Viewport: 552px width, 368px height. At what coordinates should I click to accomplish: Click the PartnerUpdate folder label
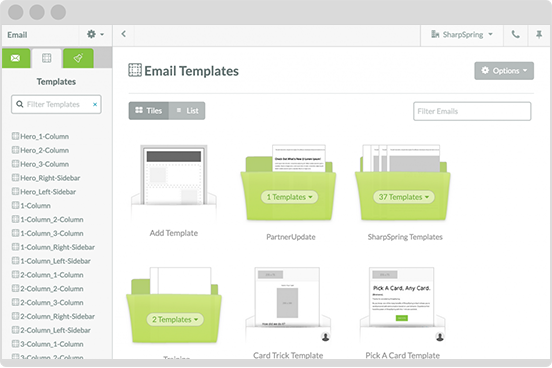pyautogui.click(x=291, y=237)
